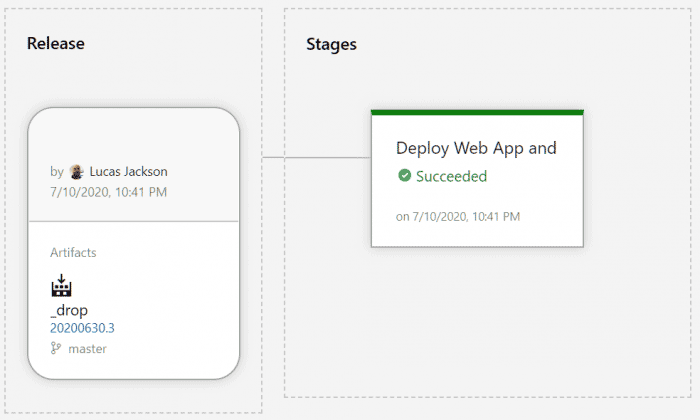
Task: Click the connector line between release and stage
Action: (317, 157)
